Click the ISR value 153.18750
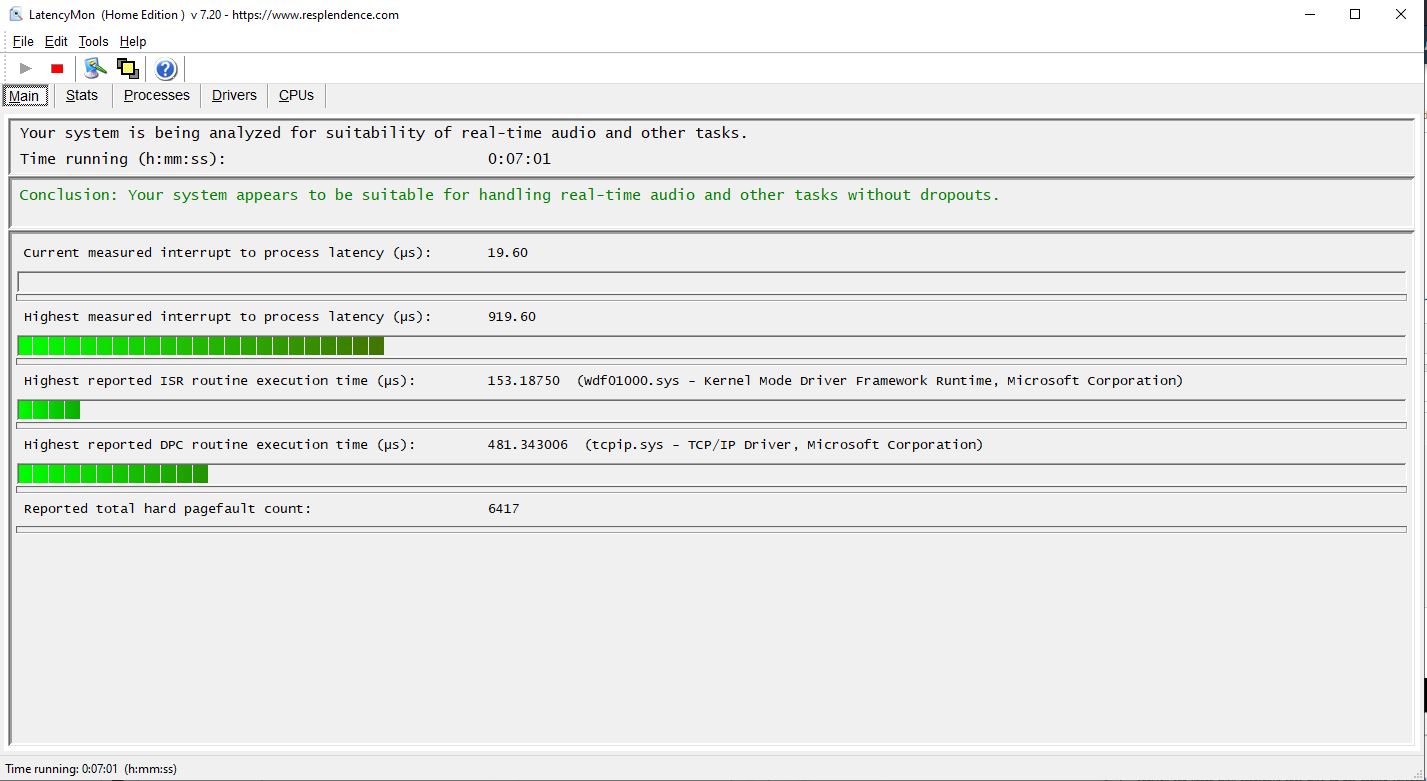 click(x=523, y=381)
